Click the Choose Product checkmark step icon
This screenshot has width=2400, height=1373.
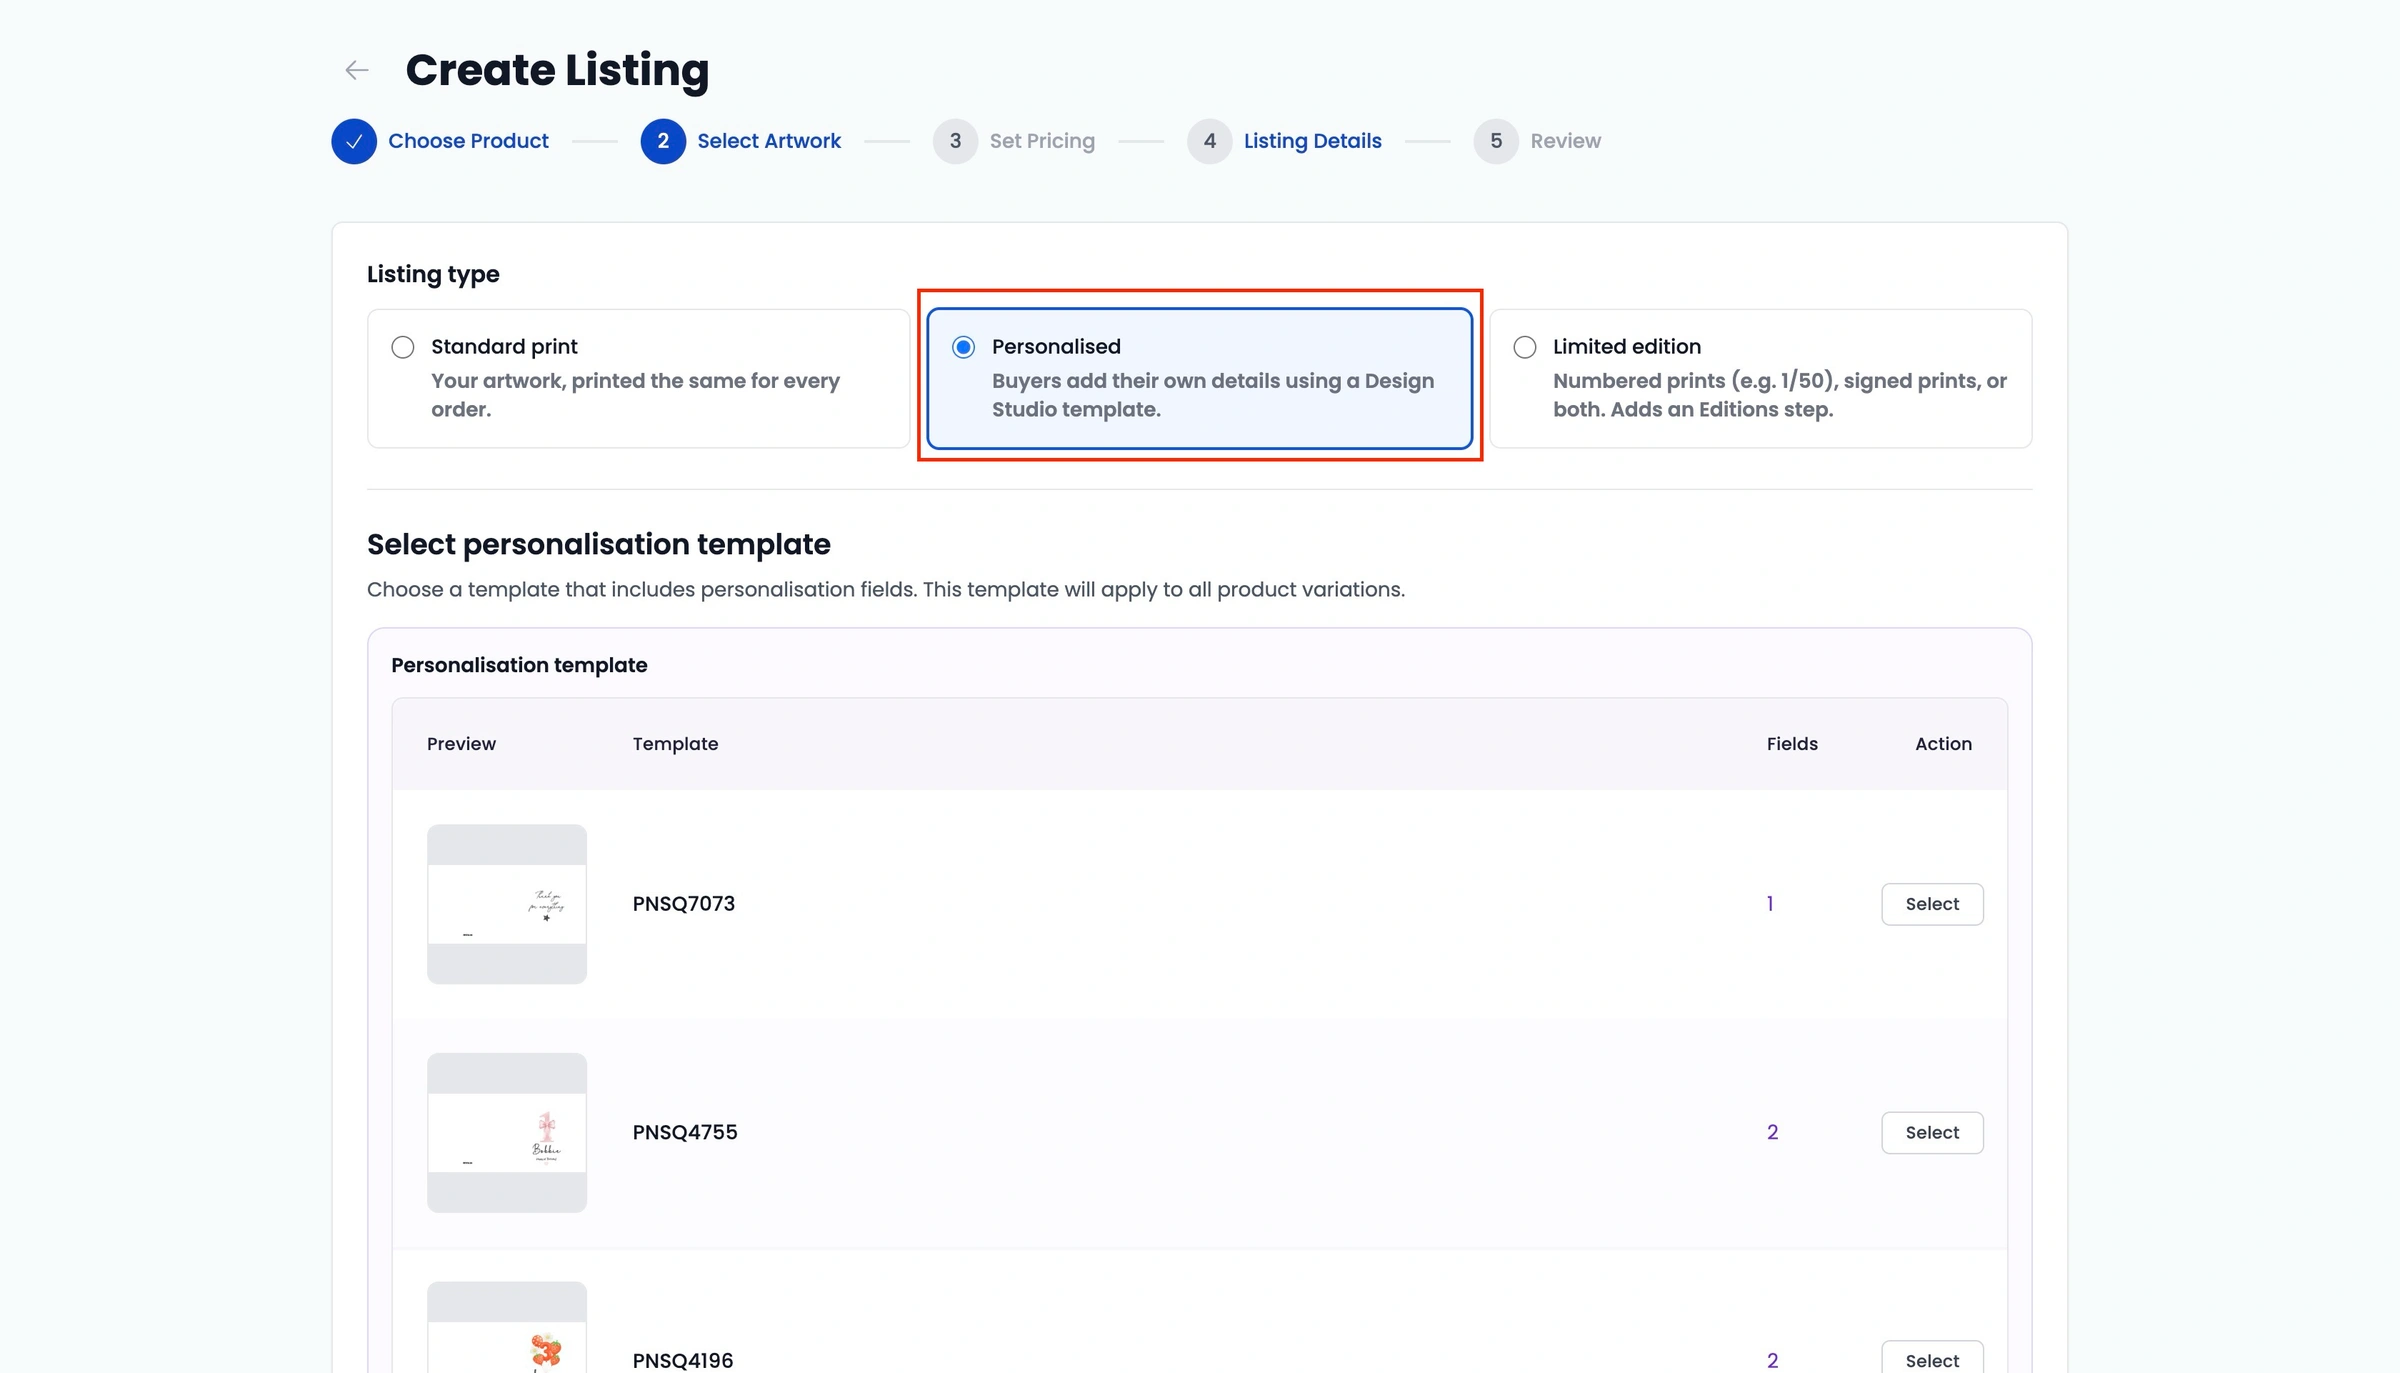pos(354,141)
